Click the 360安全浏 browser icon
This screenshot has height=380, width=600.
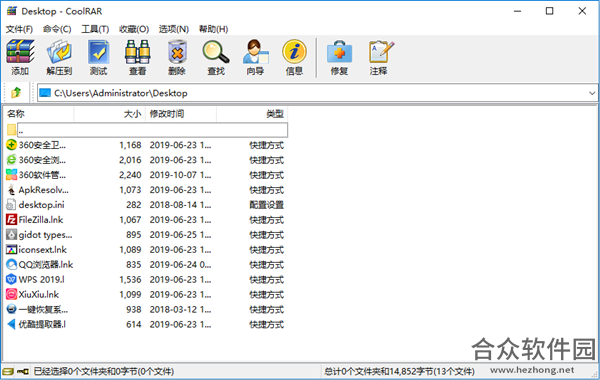coord(11,160)
